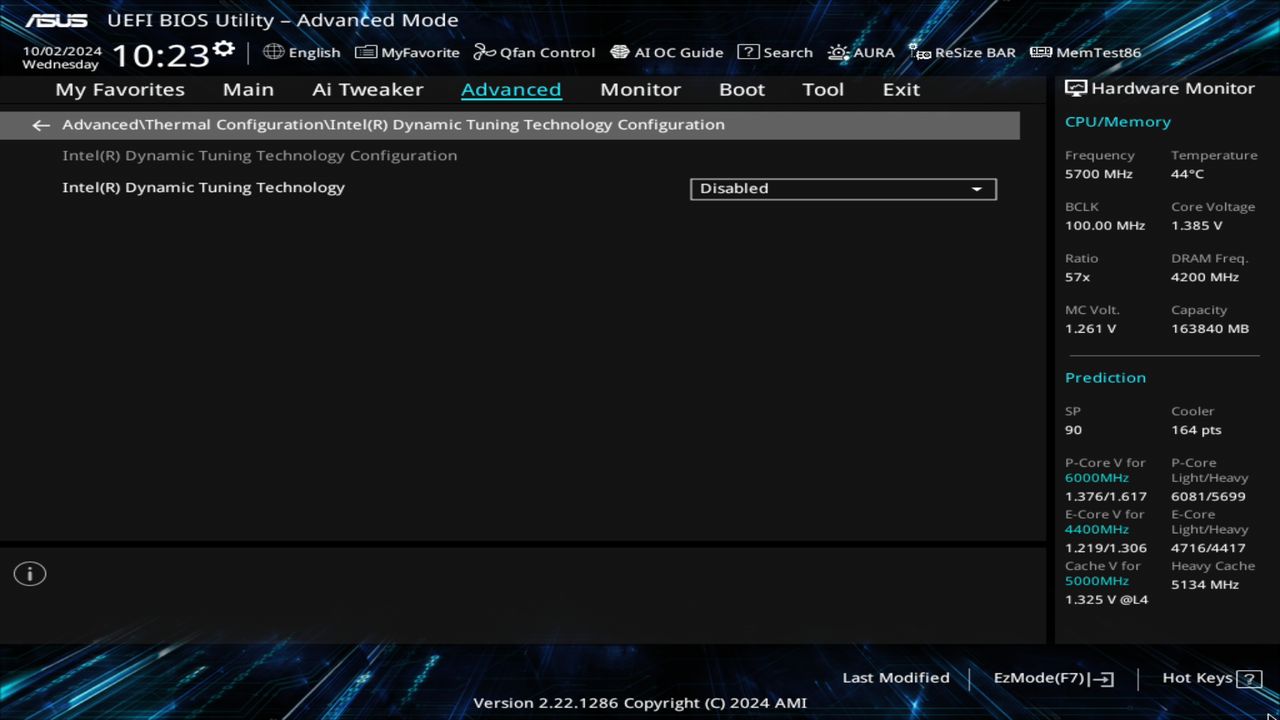The height and width of the screenshot is (720, 1280).
Task: Open the ReSize BAR option
Action: point(962,52)
